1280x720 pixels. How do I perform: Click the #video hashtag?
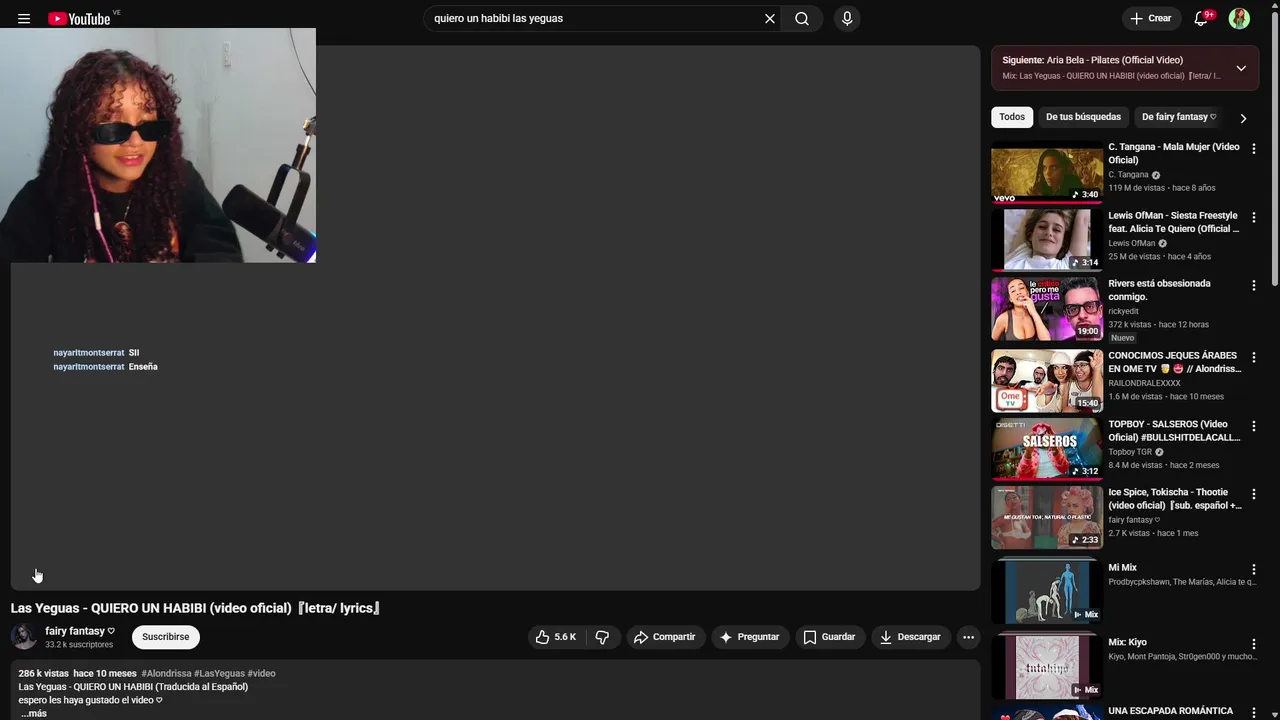point(261,674)
